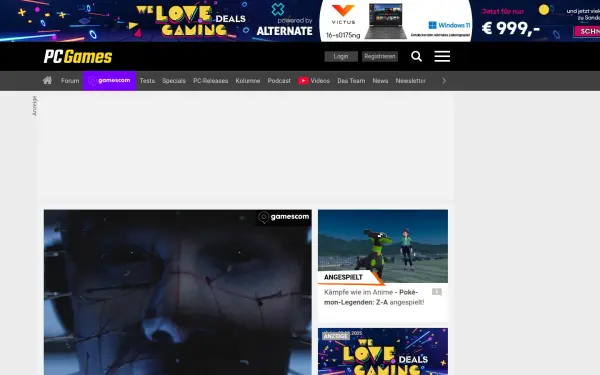The width and height of the screenshot is (600, 375).
Task: Click the Login button
Action: pyautogui.click(x=341, y=56)
